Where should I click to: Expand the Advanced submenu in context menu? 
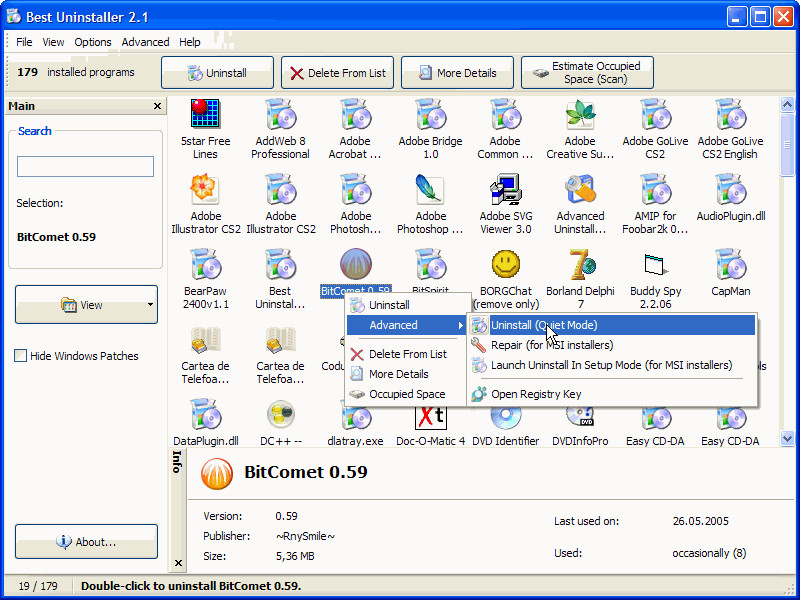point(406,325)
